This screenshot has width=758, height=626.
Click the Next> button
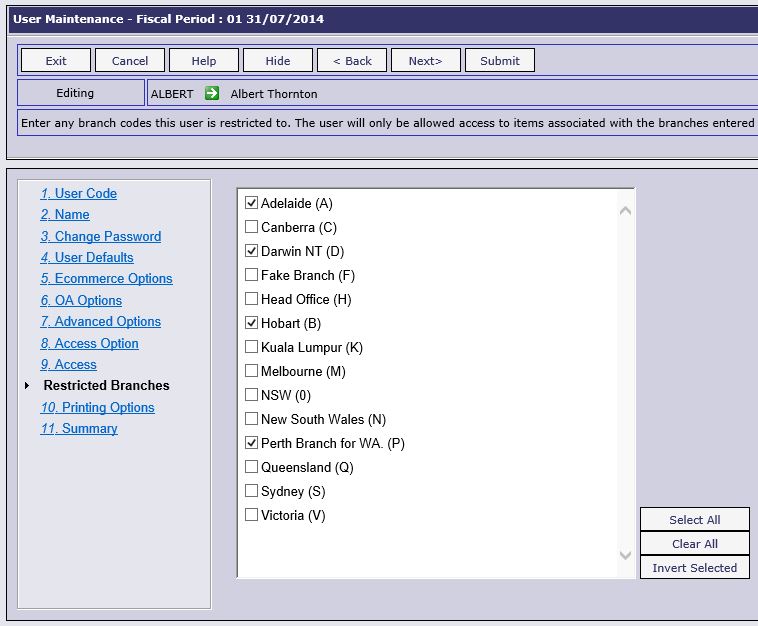coord(425,61)
